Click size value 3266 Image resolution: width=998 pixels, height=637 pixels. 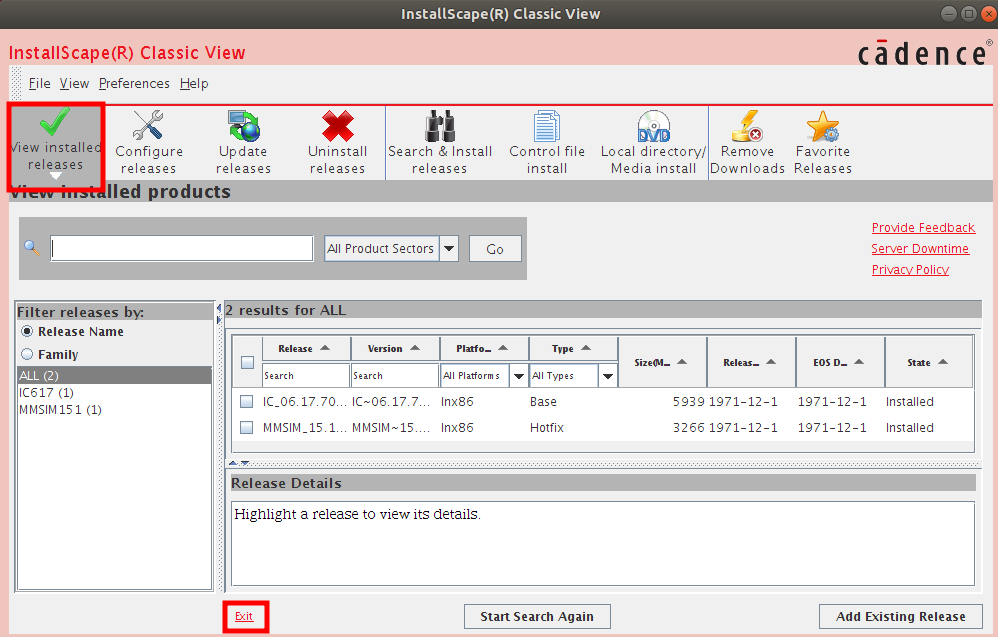click(x=689, y=428)
